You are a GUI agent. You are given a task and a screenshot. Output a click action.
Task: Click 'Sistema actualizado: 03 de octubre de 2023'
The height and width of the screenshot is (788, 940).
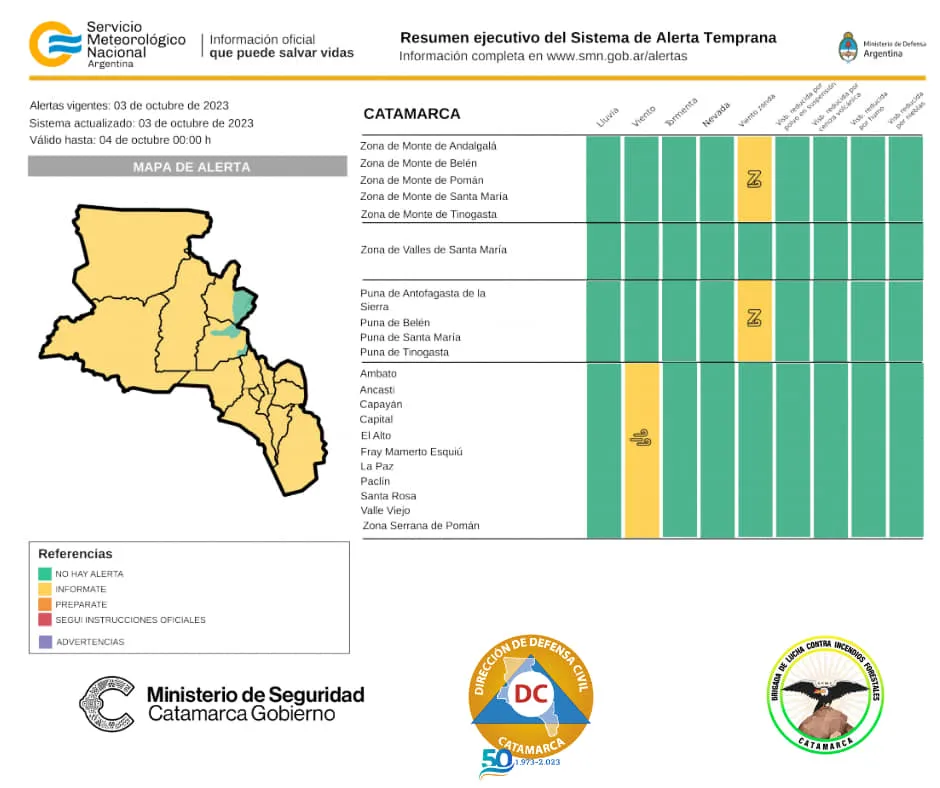(x=141, y=123)
